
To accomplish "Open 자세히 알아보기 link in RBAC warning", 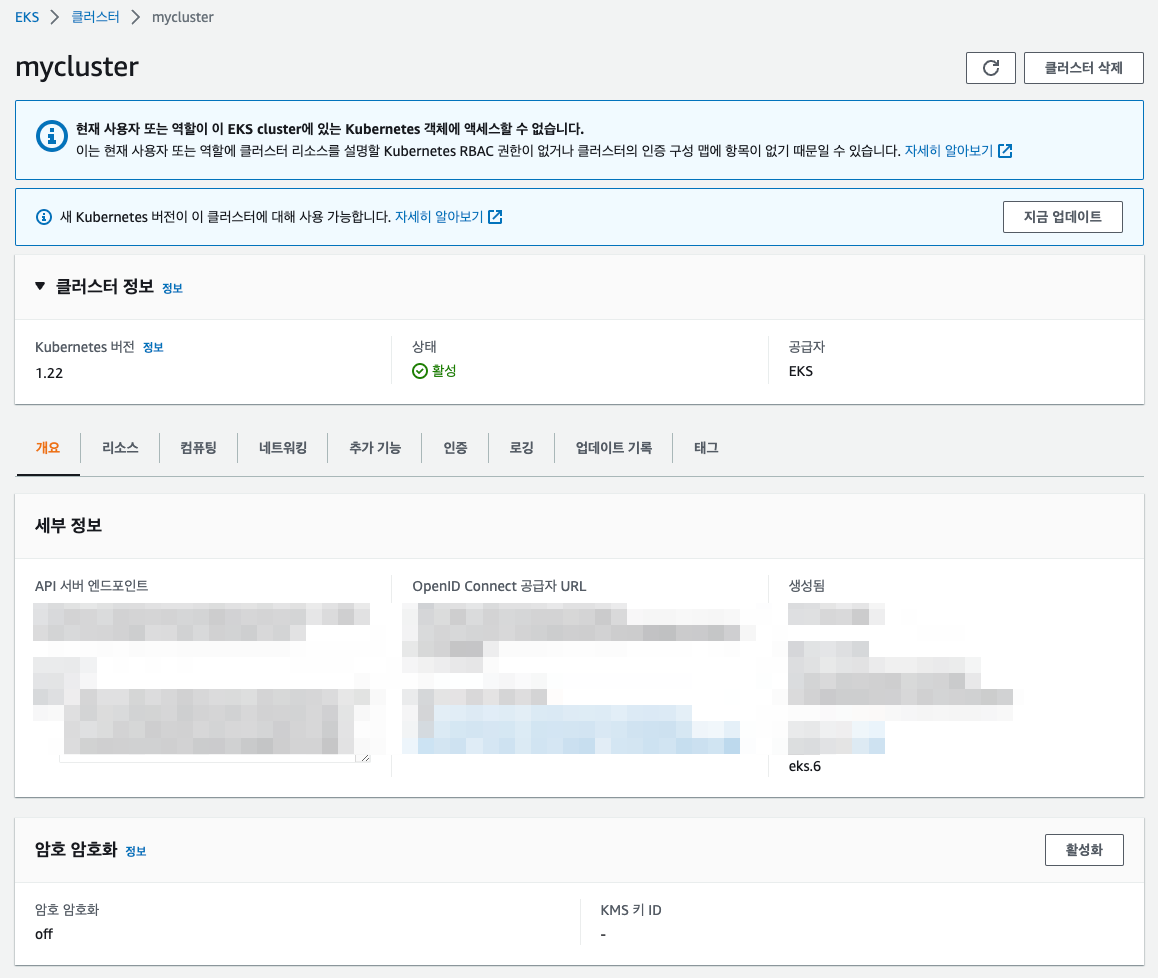I will coord(948,151).
